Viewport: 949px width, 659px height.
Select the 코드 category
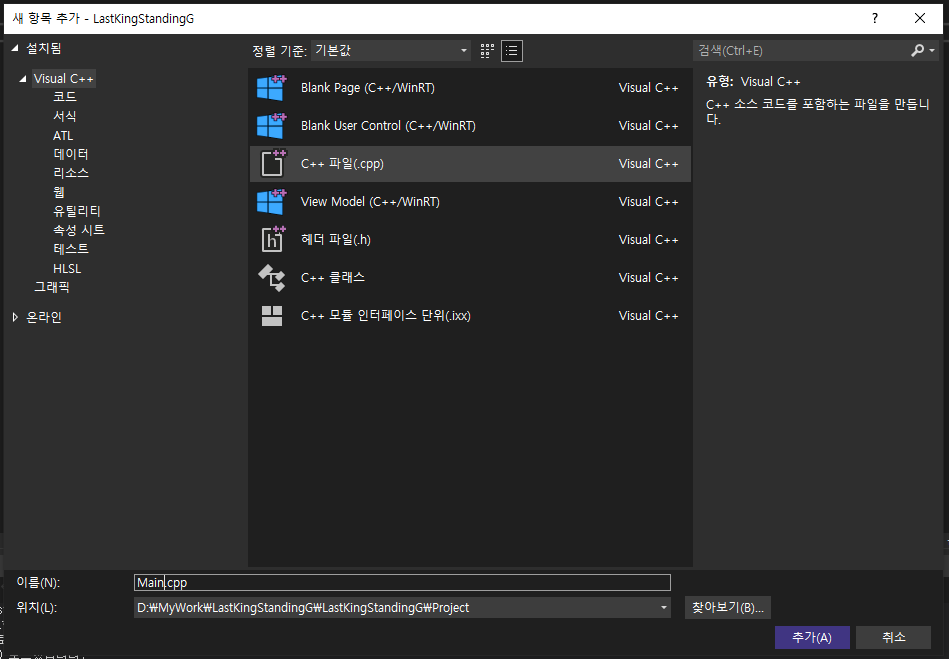click(x=65, y=97)
